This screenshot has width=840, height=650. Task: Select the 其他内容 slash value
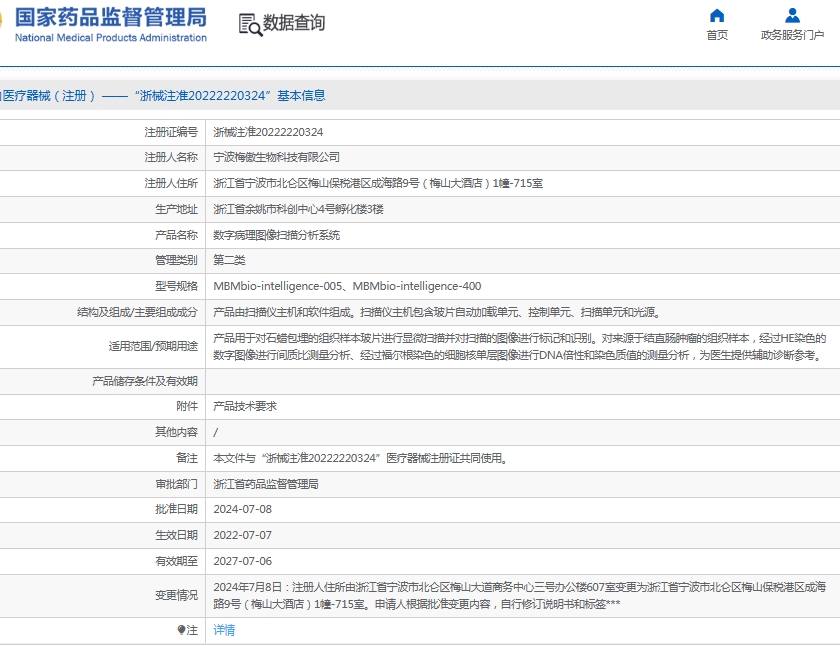(216, 432)
